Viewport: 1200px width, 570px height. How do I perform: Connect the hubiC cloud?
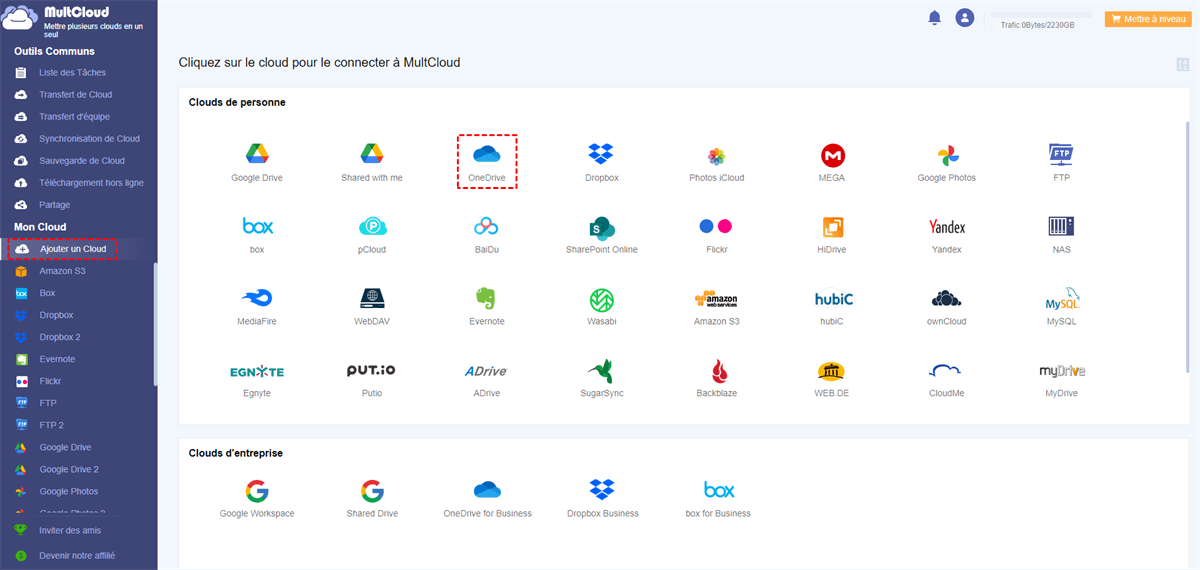point(832,307)
